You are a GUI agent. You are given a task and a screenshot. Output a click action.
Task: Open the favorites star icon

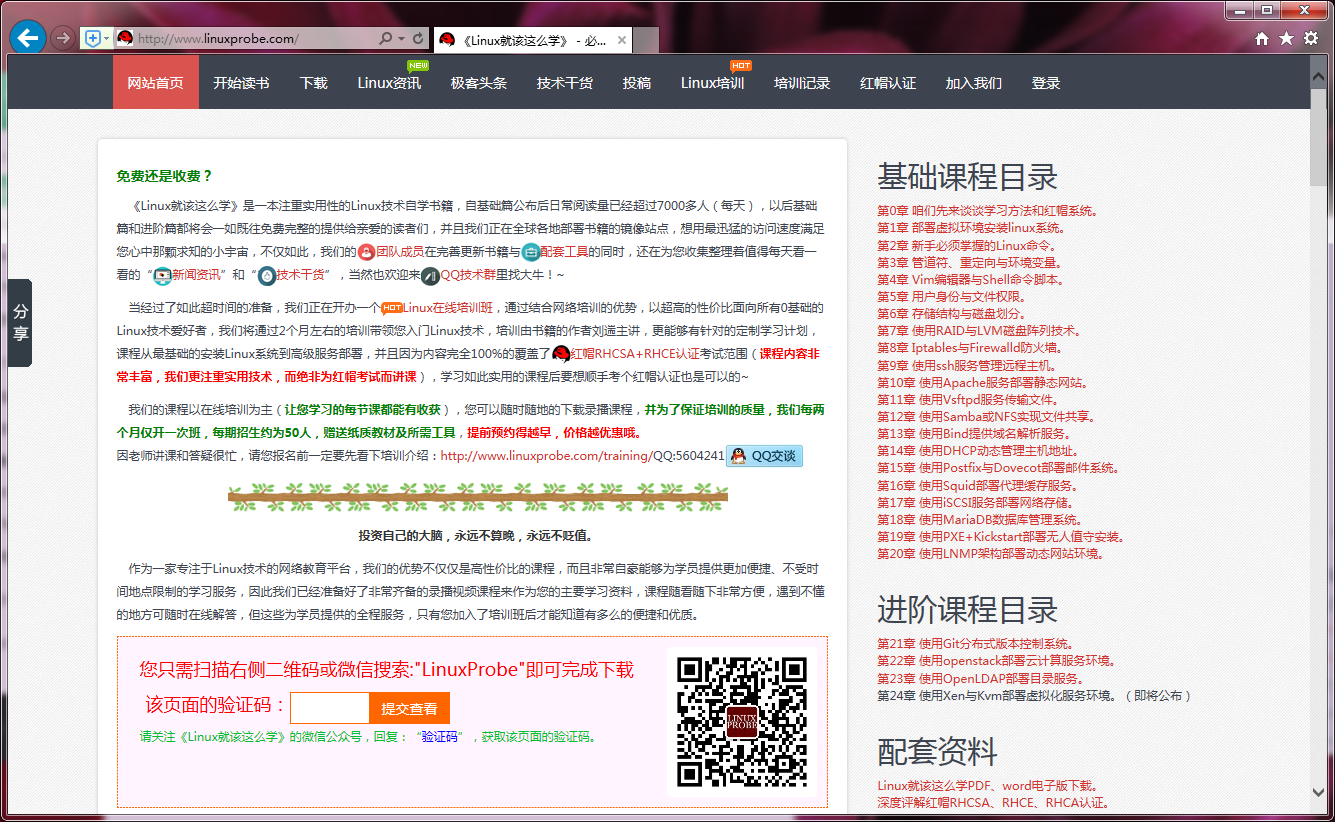1286,39
